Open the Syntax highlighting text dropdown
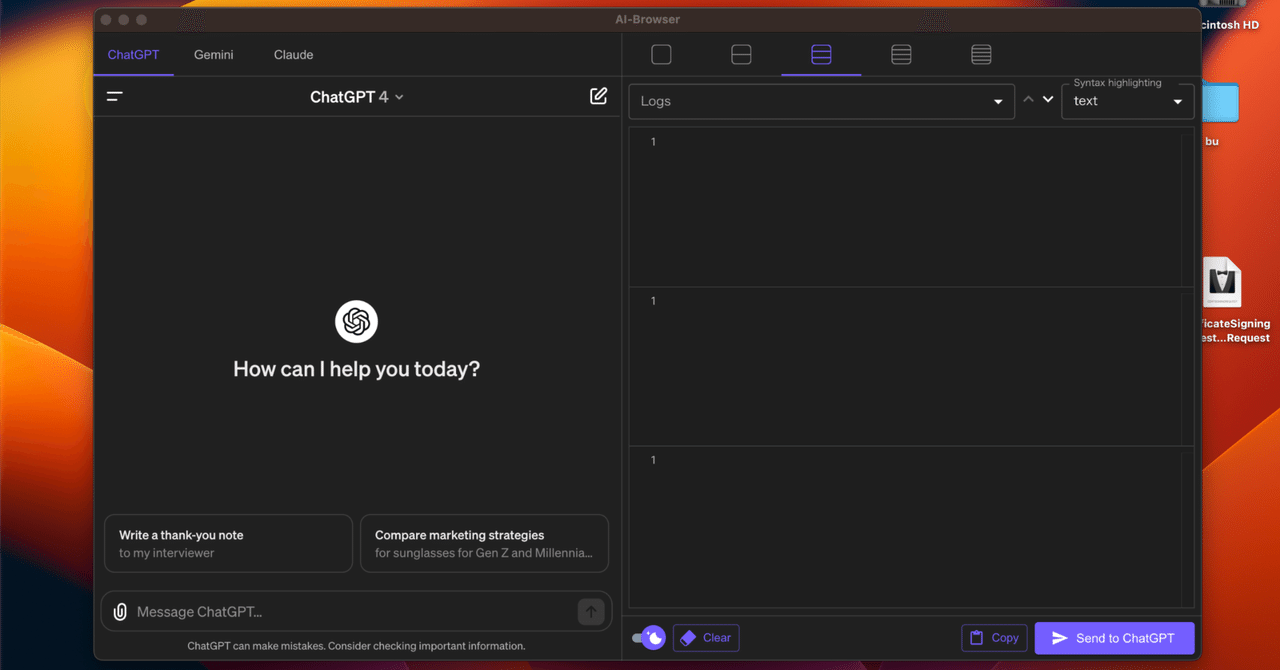Viewport: 1280px width, 670px height. (x=1127, y=101)
